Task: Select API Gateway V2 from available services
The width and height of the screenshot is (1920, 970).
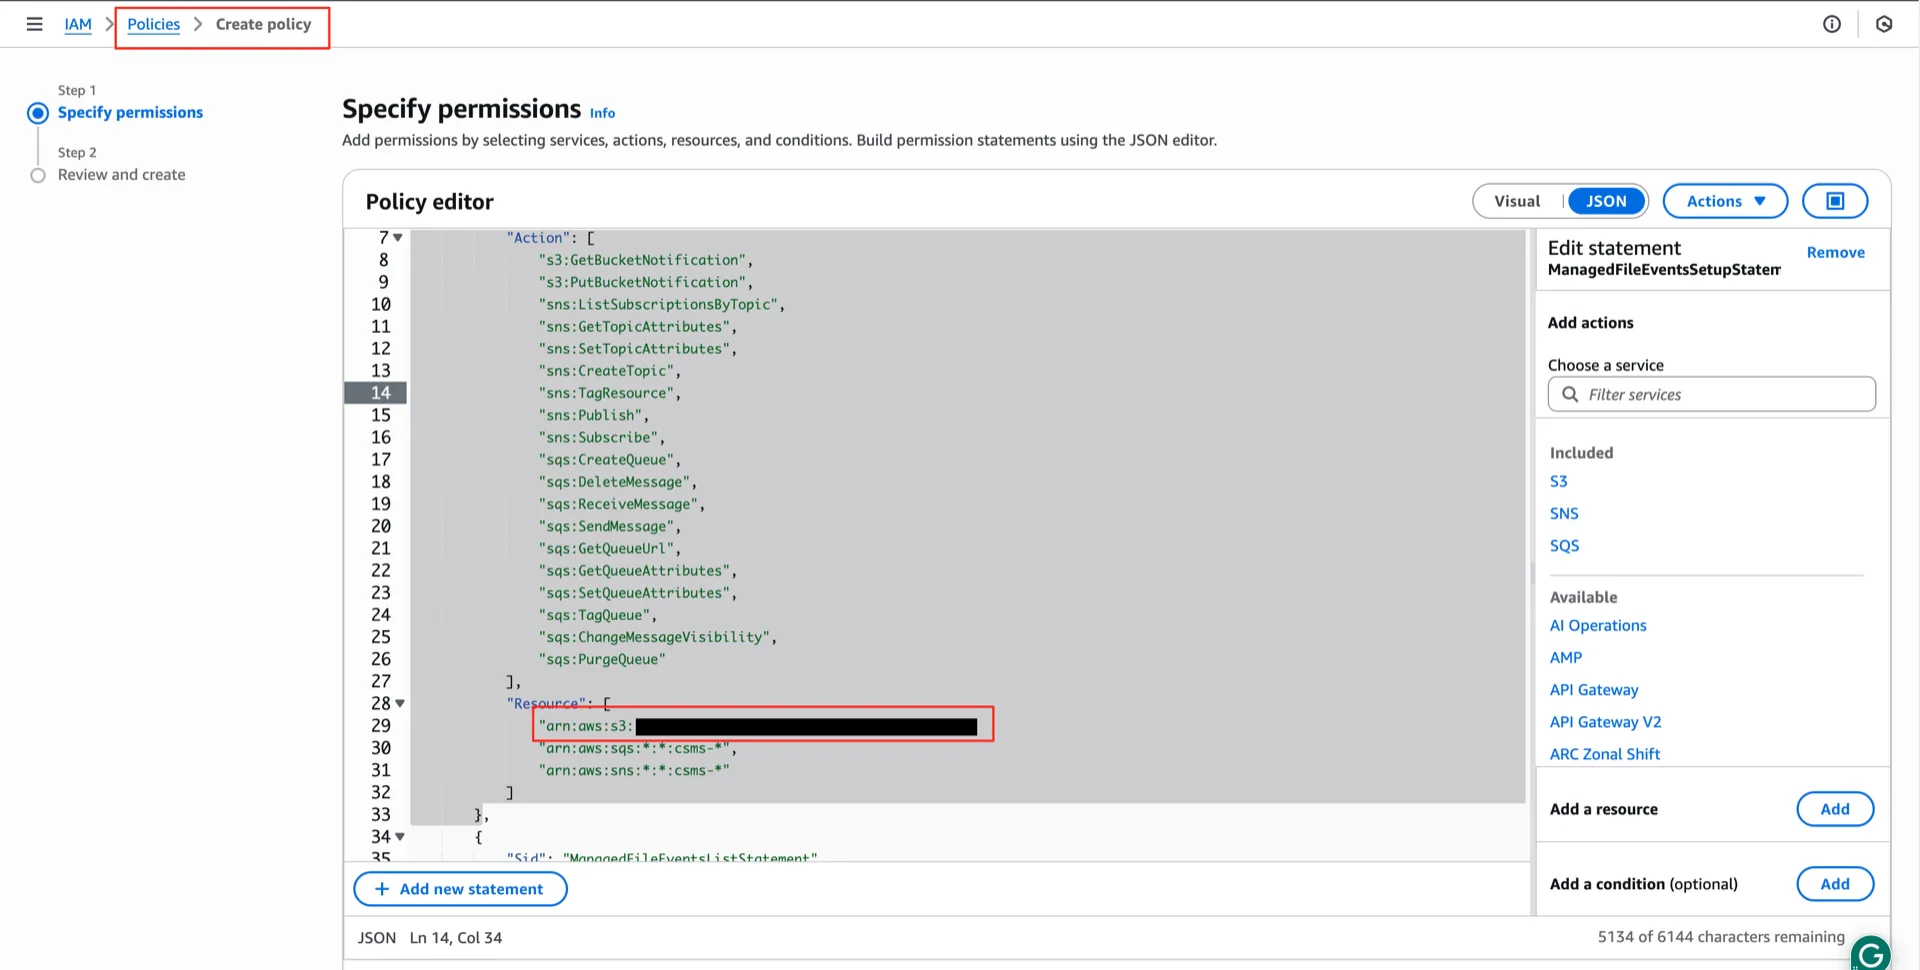Action: (x=1605, y=721)
